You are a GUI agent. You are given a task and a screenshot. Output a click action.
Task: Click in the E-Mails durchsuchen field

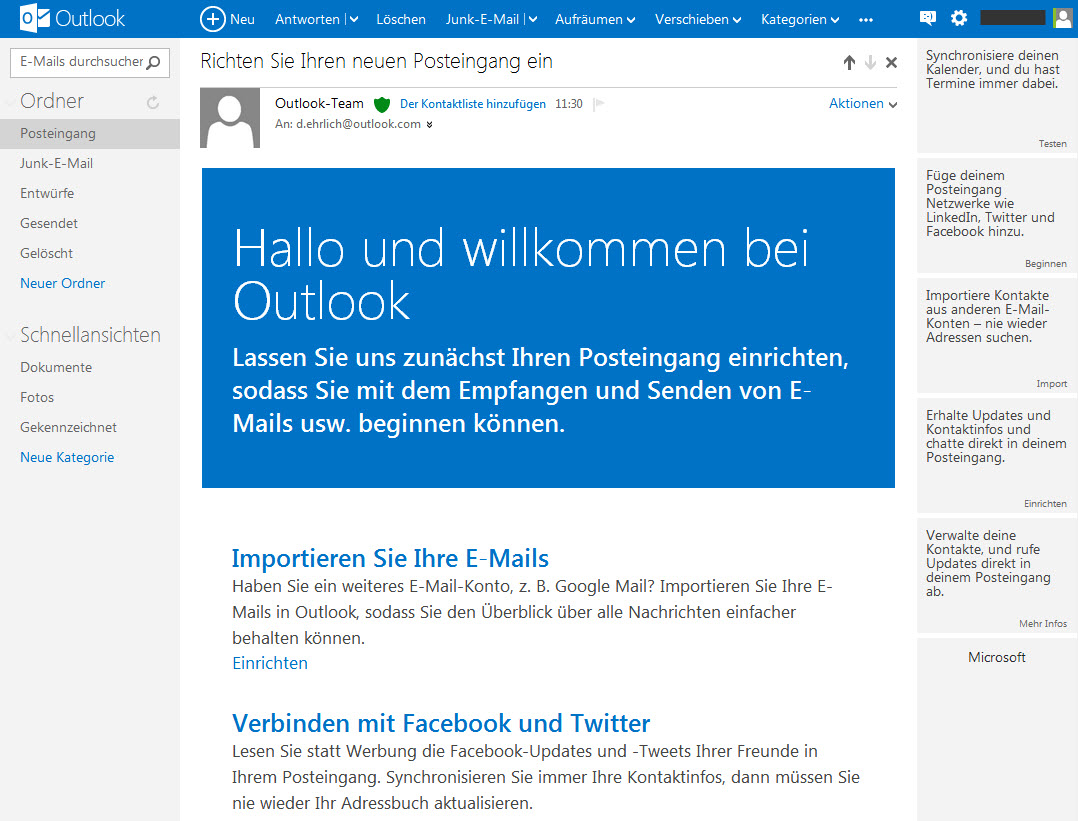tap(80, 62)
